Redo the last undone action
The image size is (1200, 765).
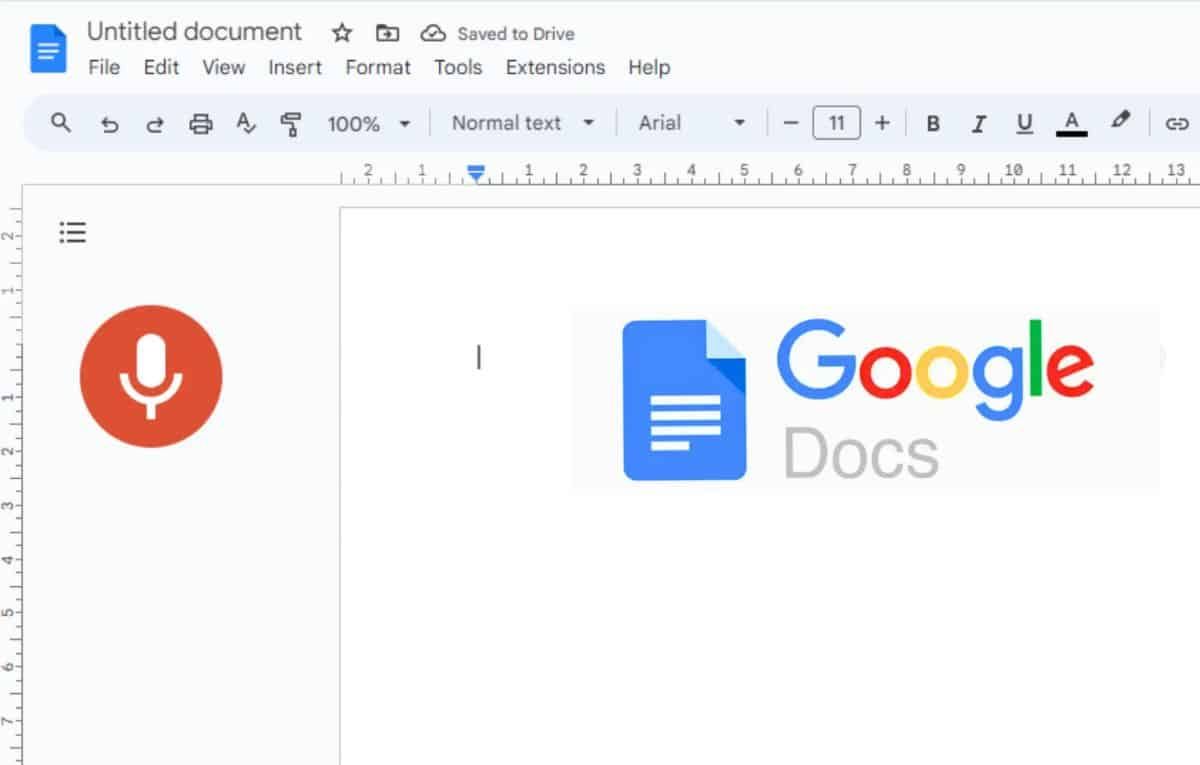155,124
